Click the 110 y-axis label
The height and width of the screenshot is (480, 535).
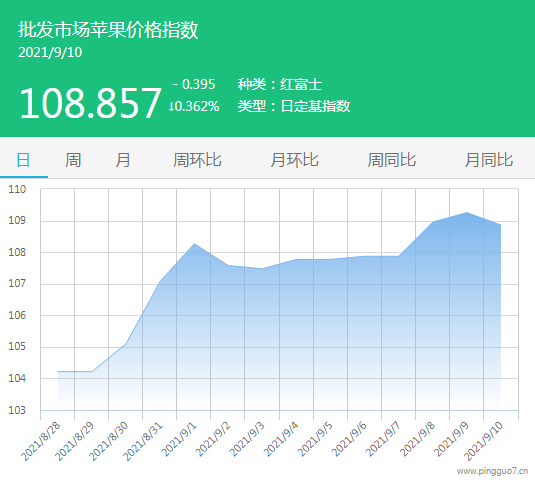click(x=17, y=189)
